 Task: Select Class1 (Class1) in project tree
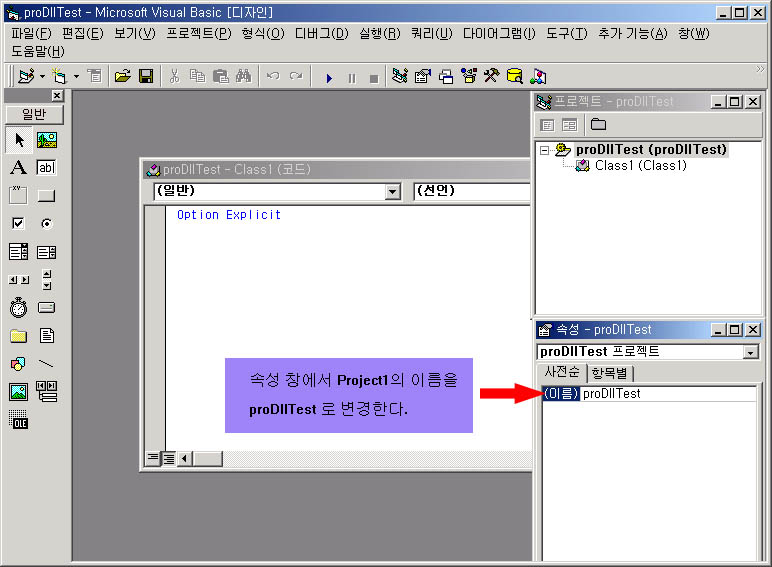[640, 166]
